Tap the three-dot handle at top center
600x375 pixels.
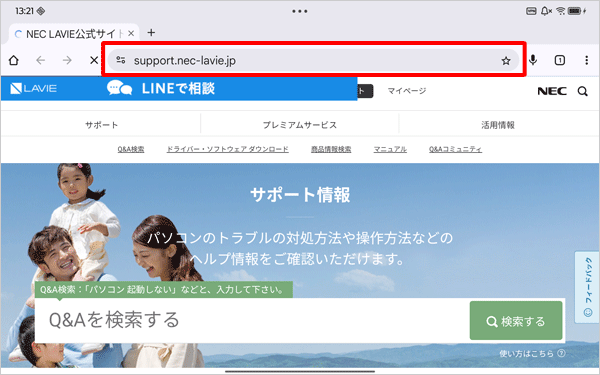tap(300, 11)
